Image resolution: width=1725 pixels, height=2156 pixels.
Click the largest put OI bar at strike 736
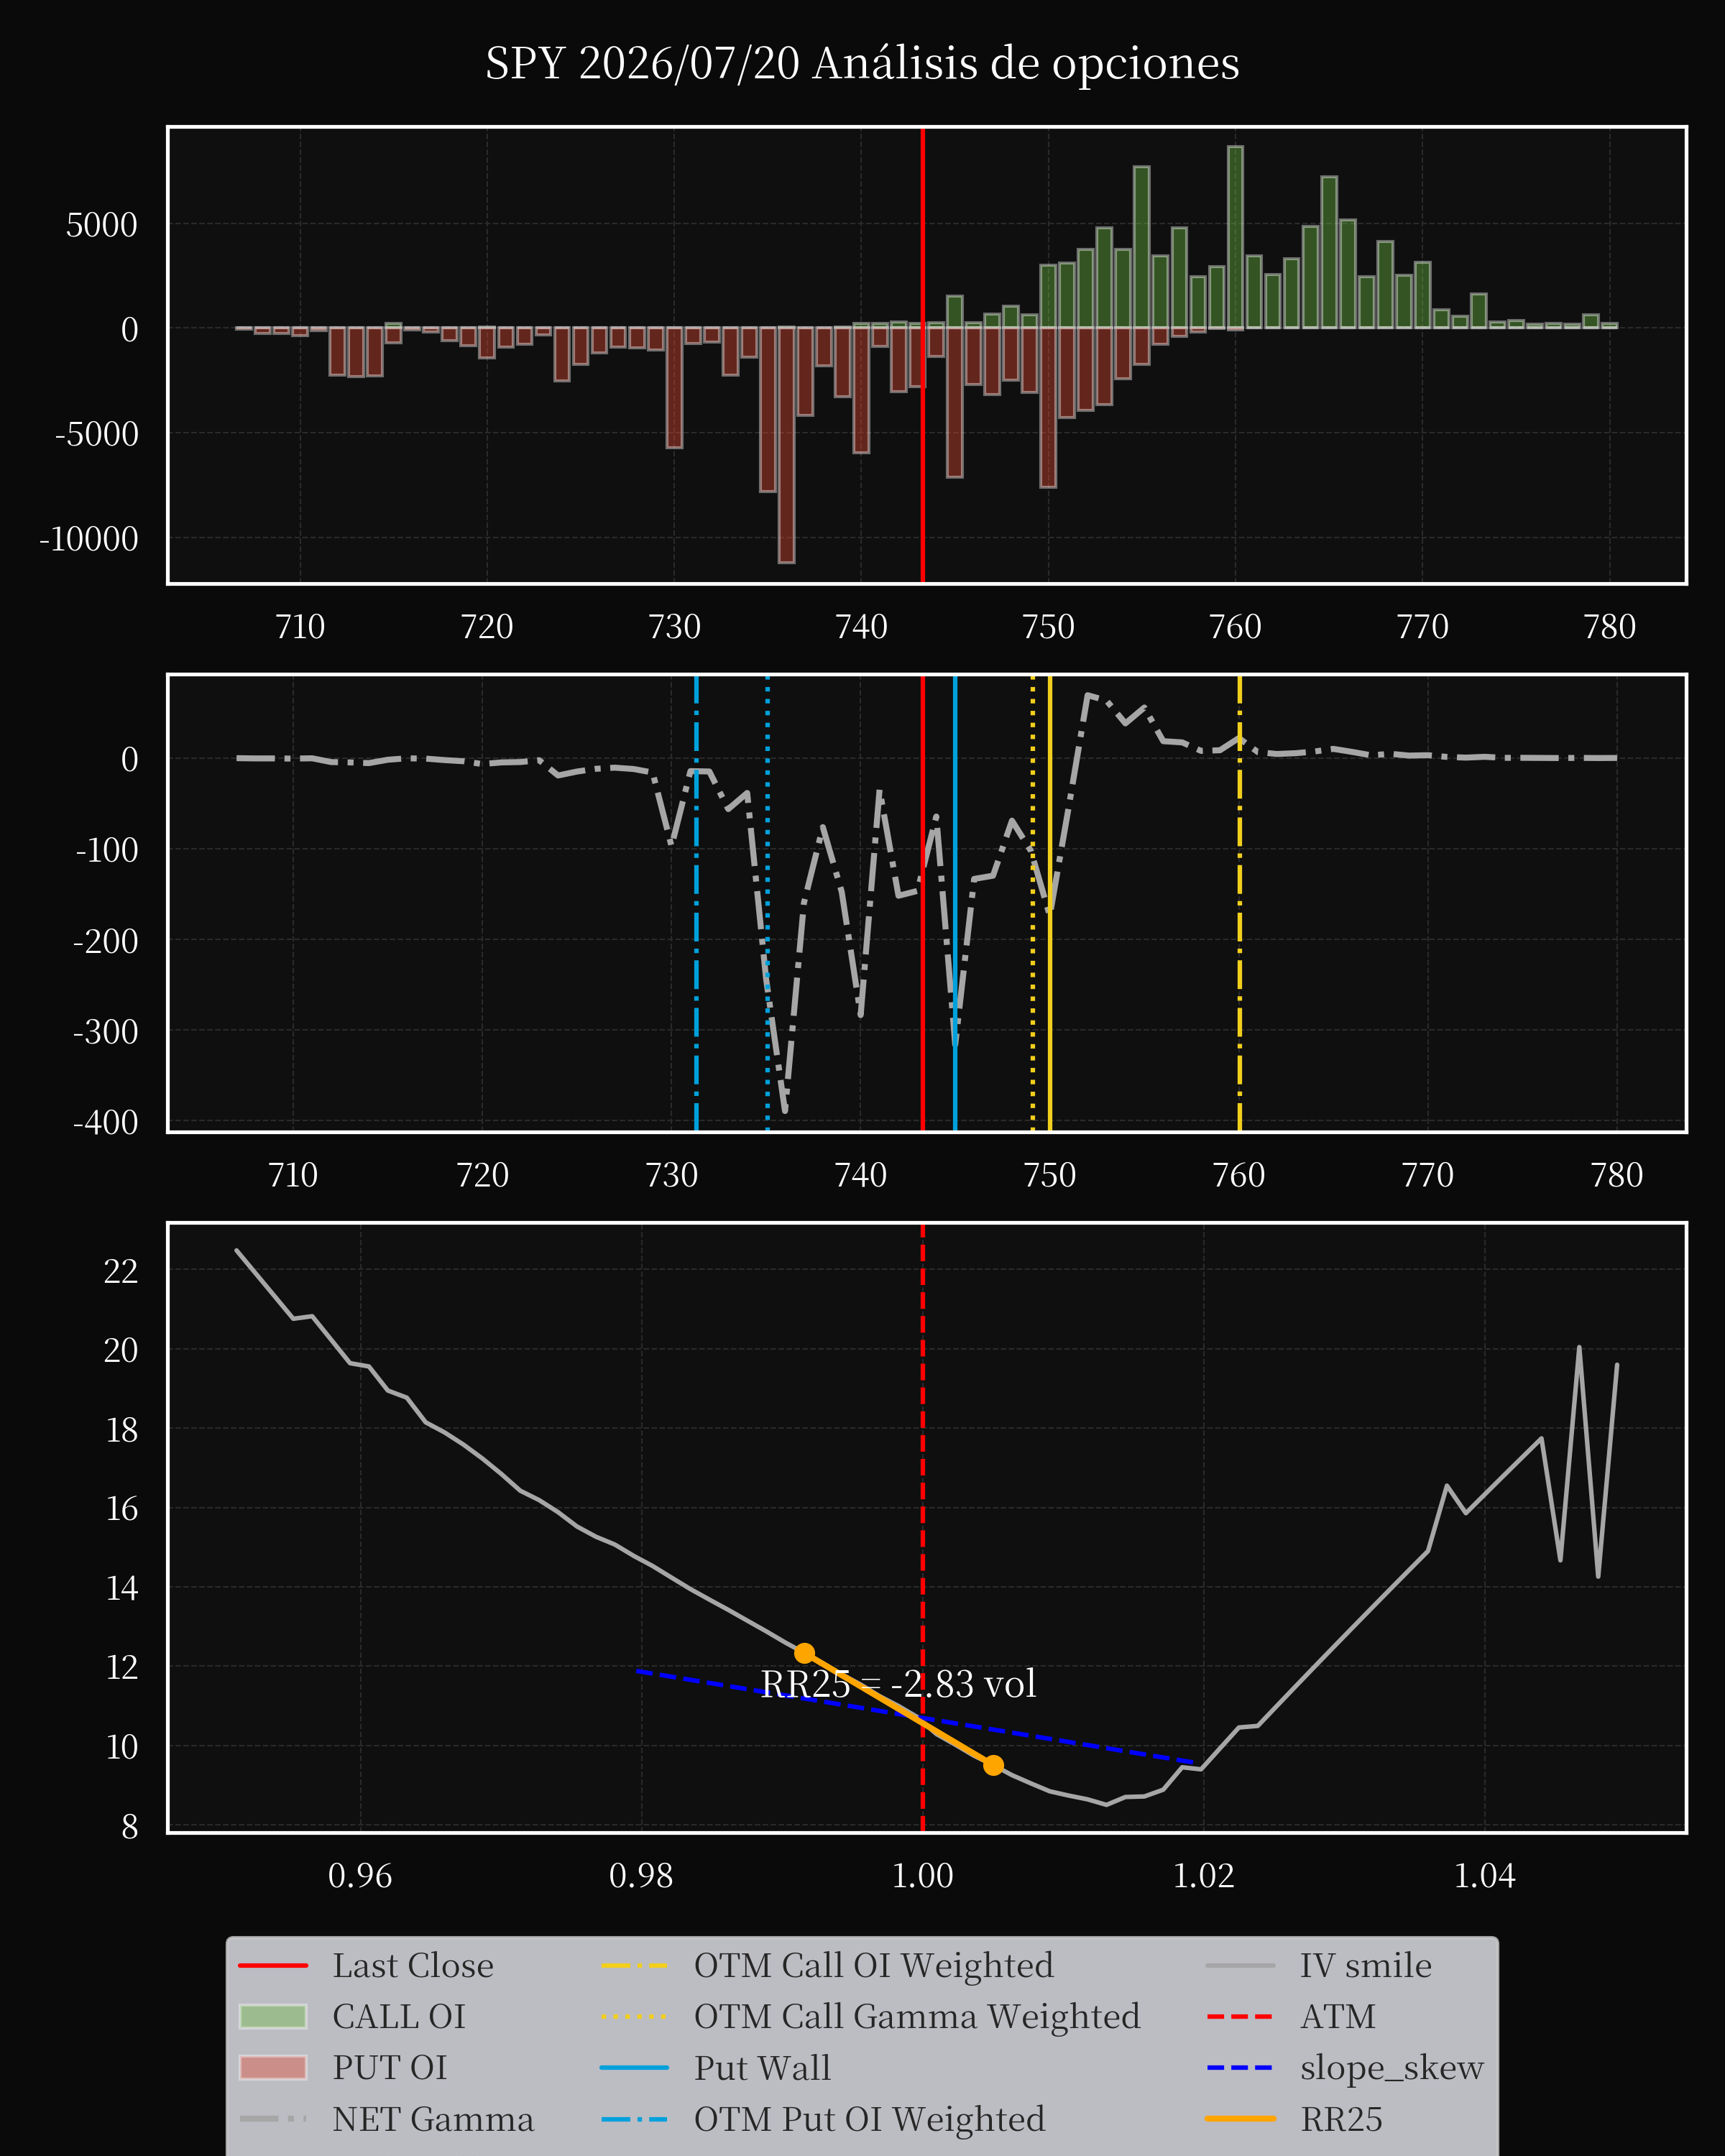(787, 445)
